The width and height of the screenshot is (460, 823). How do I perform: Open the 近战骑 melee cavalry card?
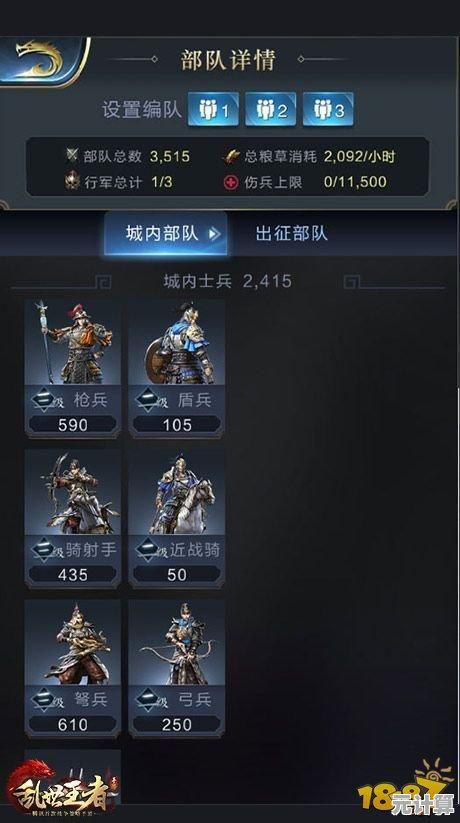[177, 518]
